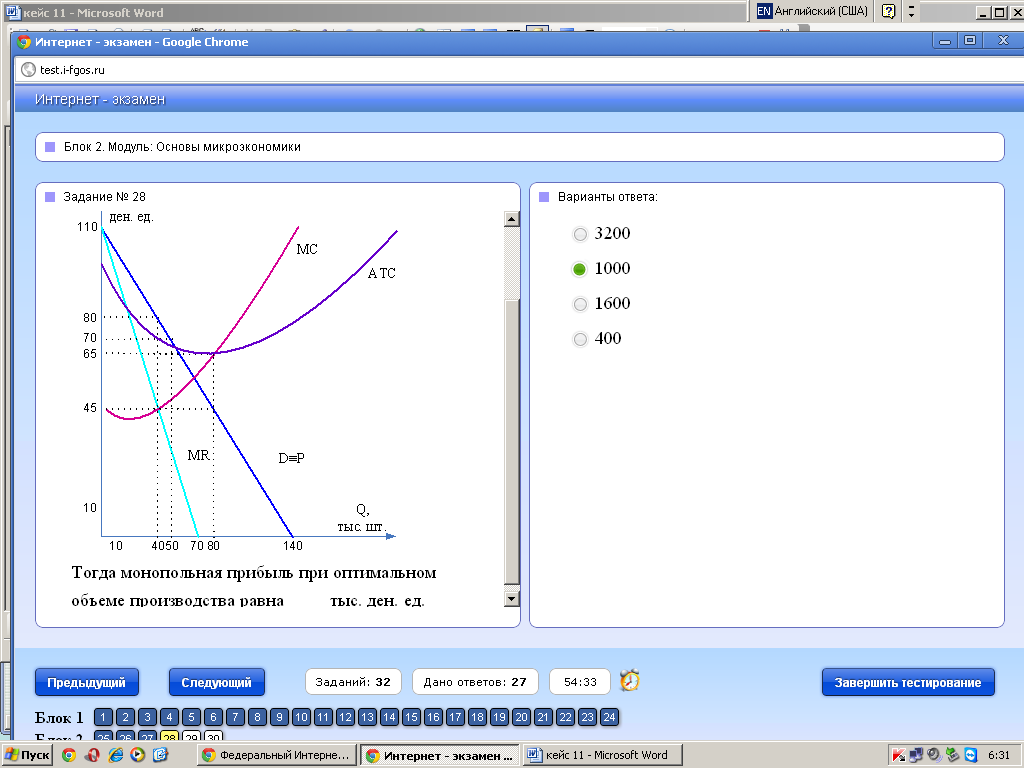Go to next question with Следующий
Image resolution: width=1024 pixels, height=768 pixels.
(216, 682)
